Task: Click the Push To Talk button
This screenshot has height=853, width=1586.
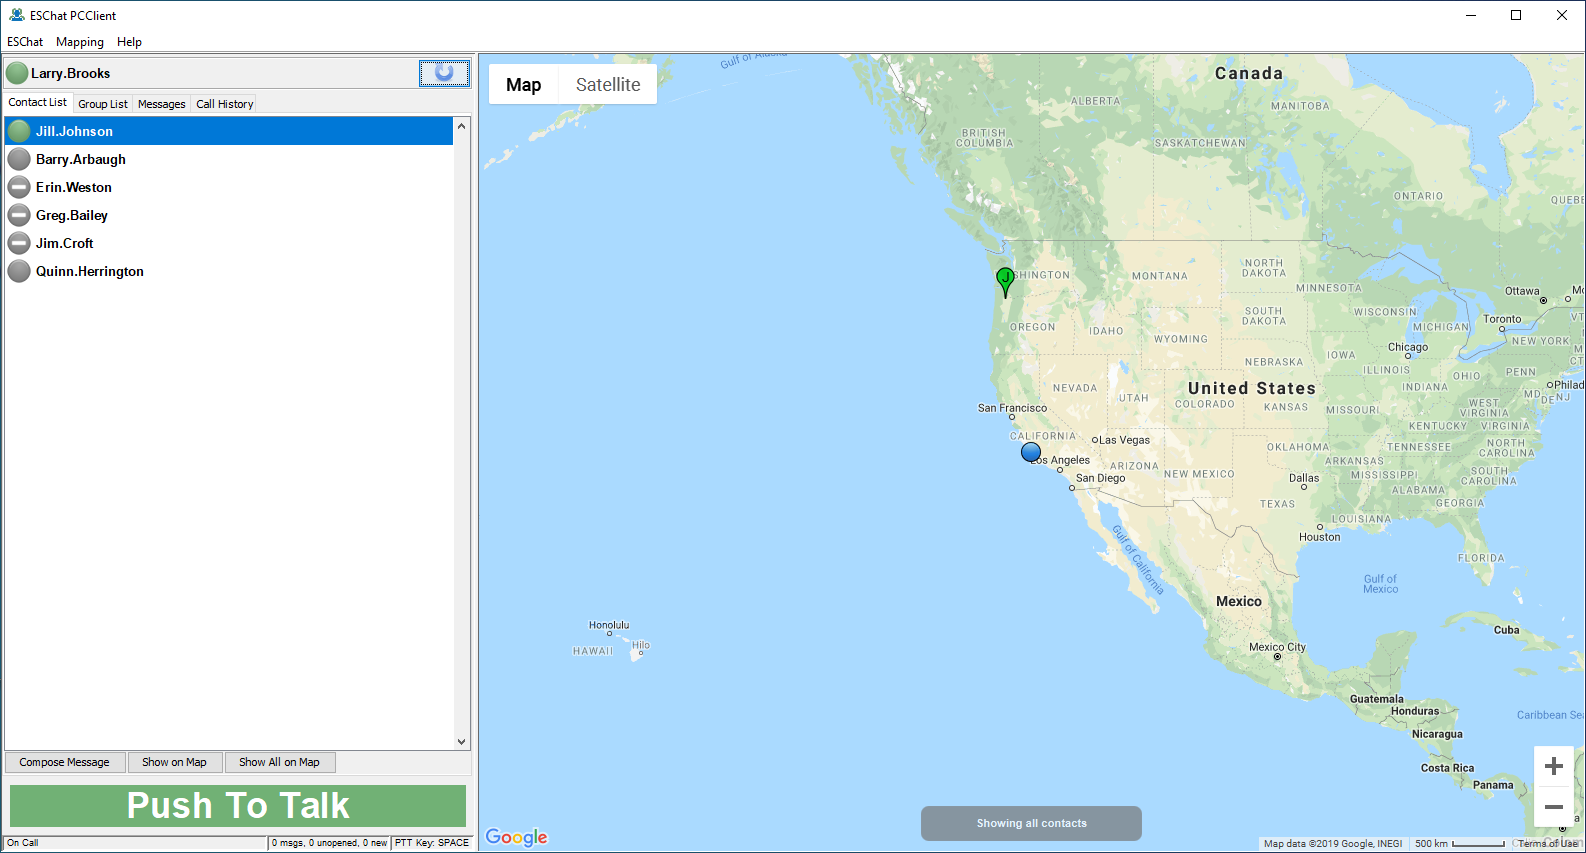Action: point(238,806)
